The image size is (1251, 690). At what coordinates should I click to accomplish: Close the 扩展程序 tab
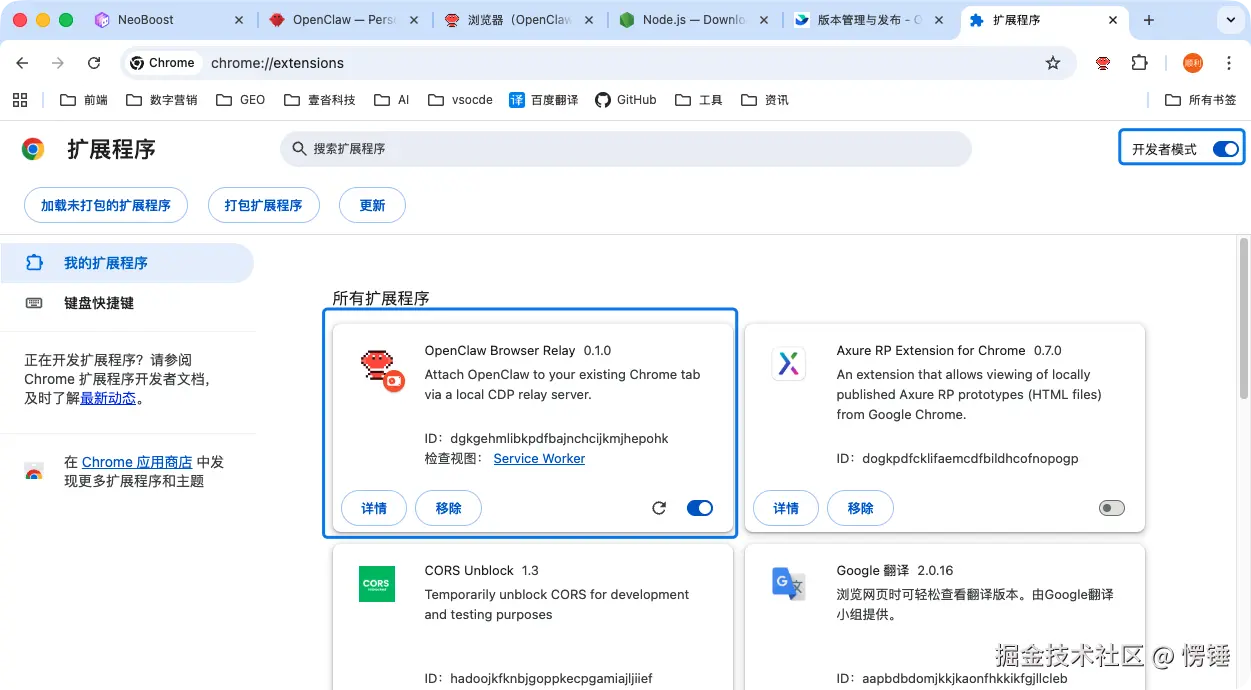1114,20
